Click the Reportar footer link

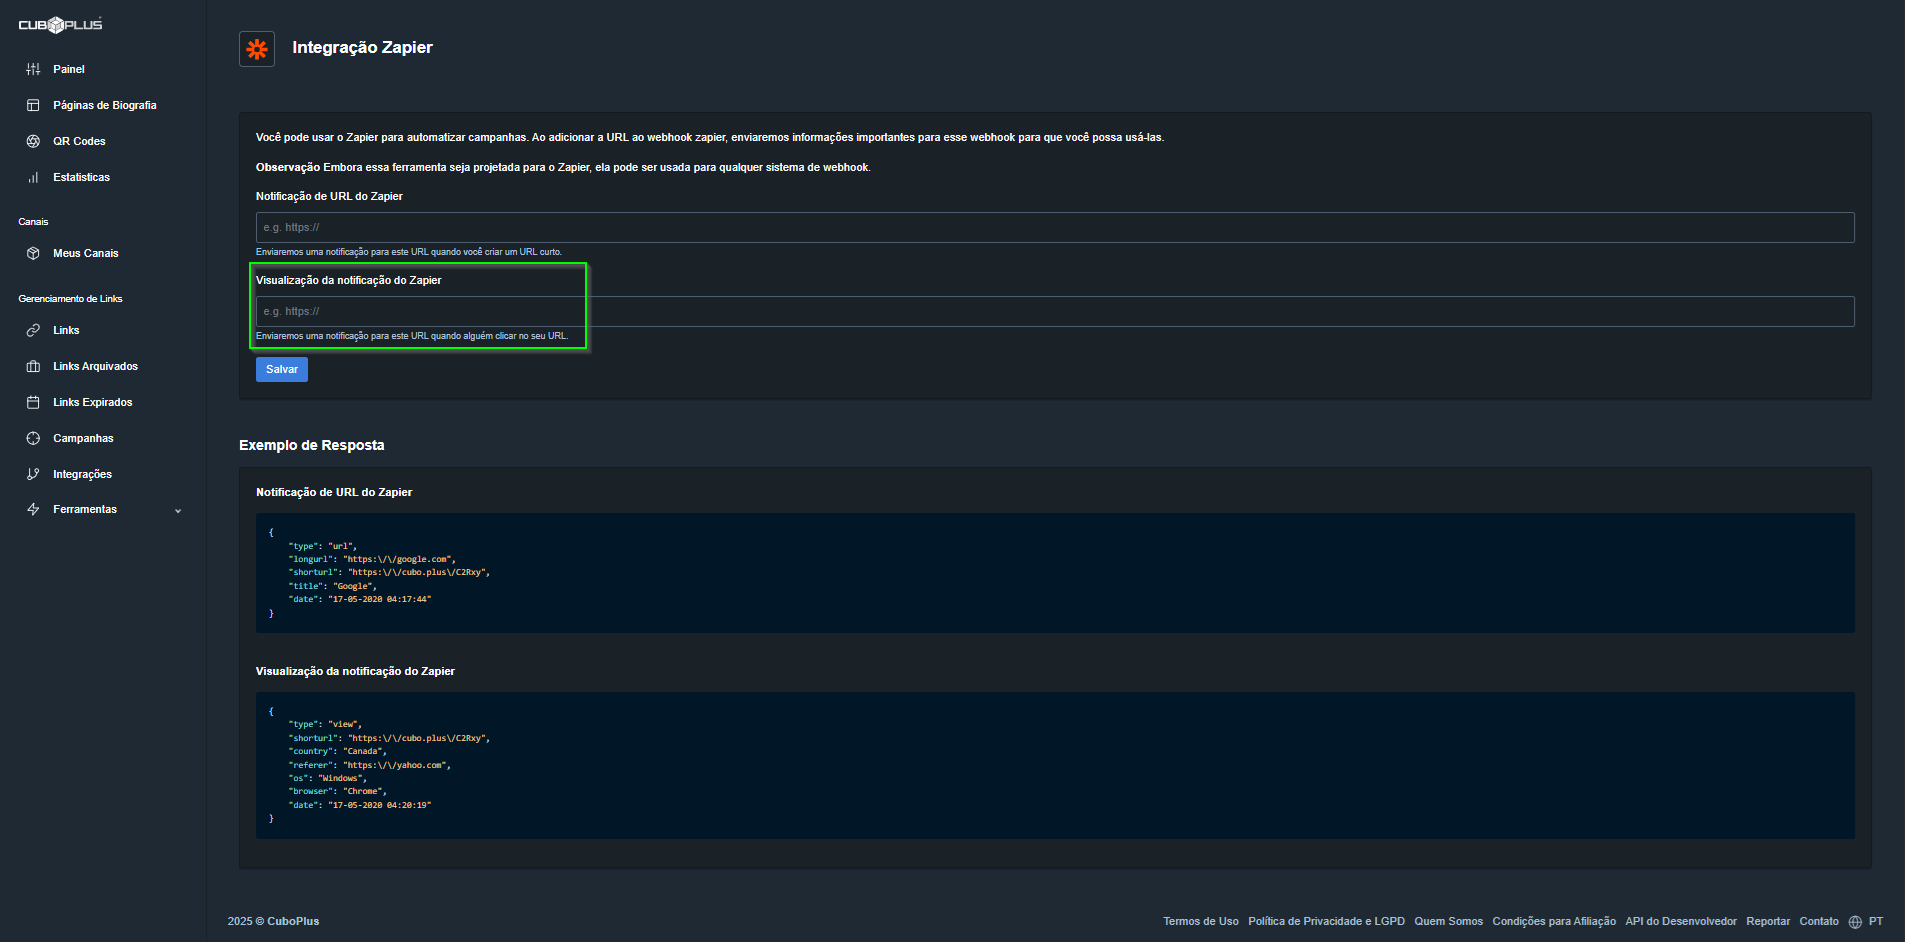tap(1768, 922)
